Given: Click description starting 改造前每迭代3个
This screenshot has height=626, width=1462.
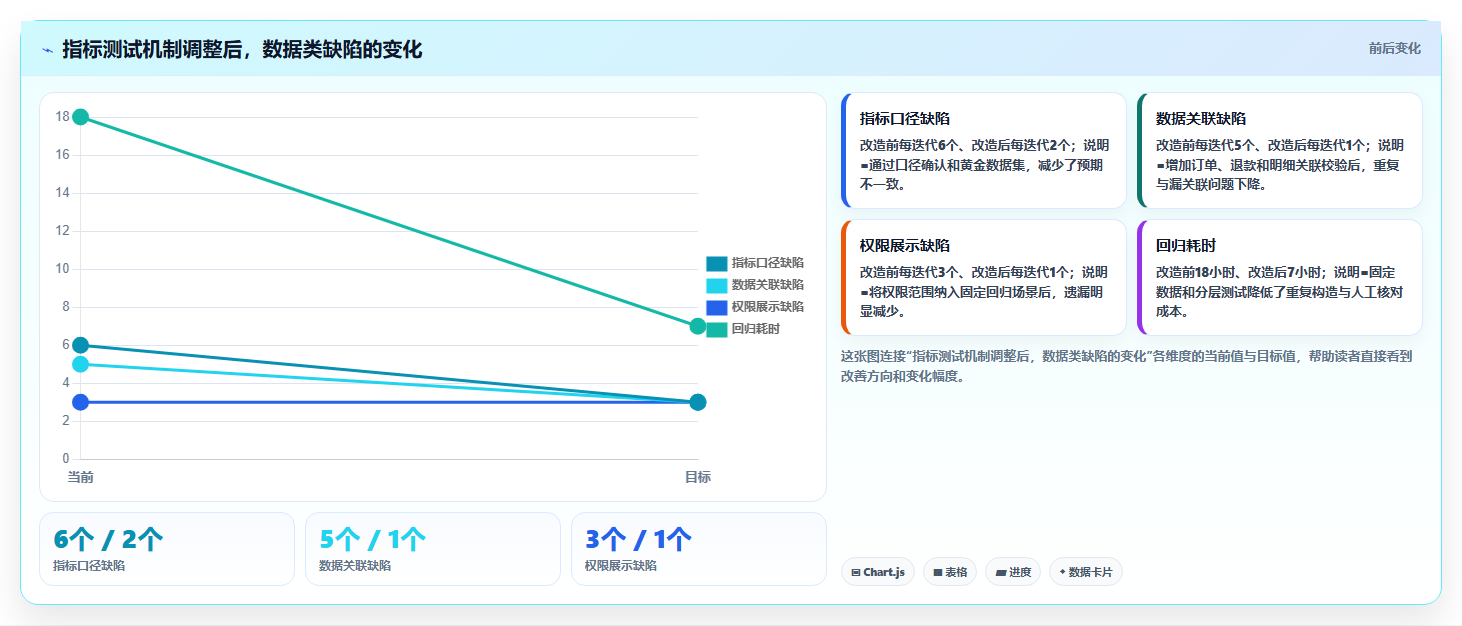Looking at the screenshot, I should pyautogui.click(x=984, y=291).
